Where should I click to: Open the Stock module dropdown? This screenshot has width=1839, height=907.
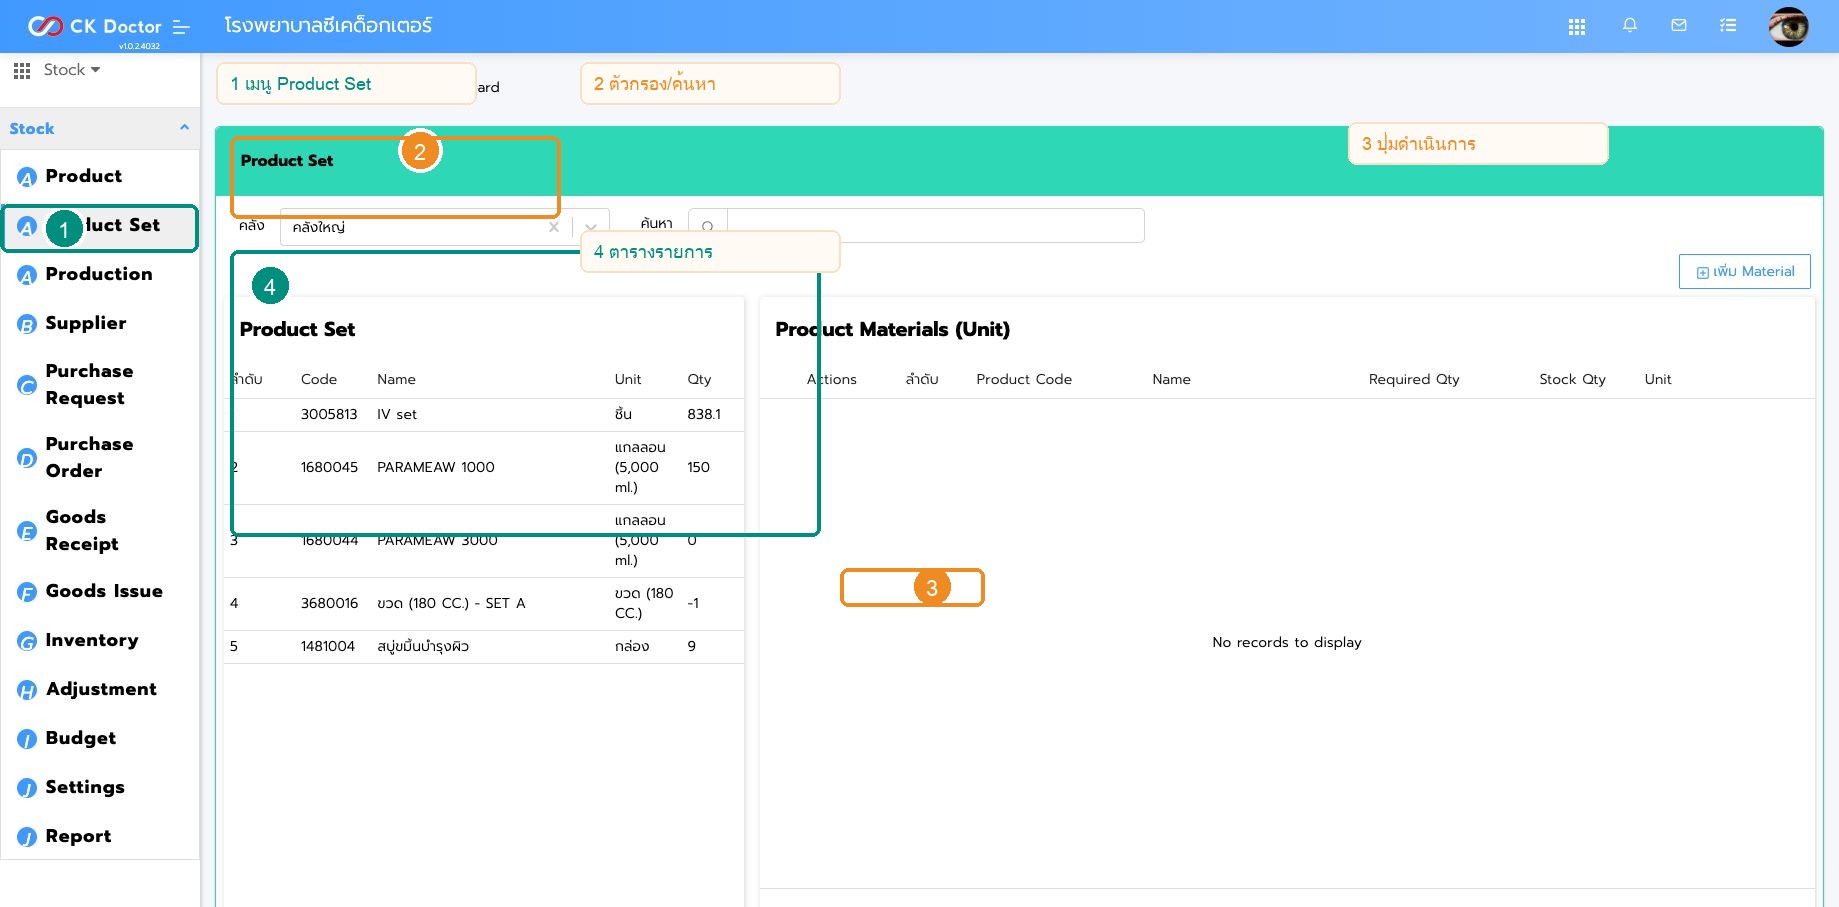[x=72, y=70]
